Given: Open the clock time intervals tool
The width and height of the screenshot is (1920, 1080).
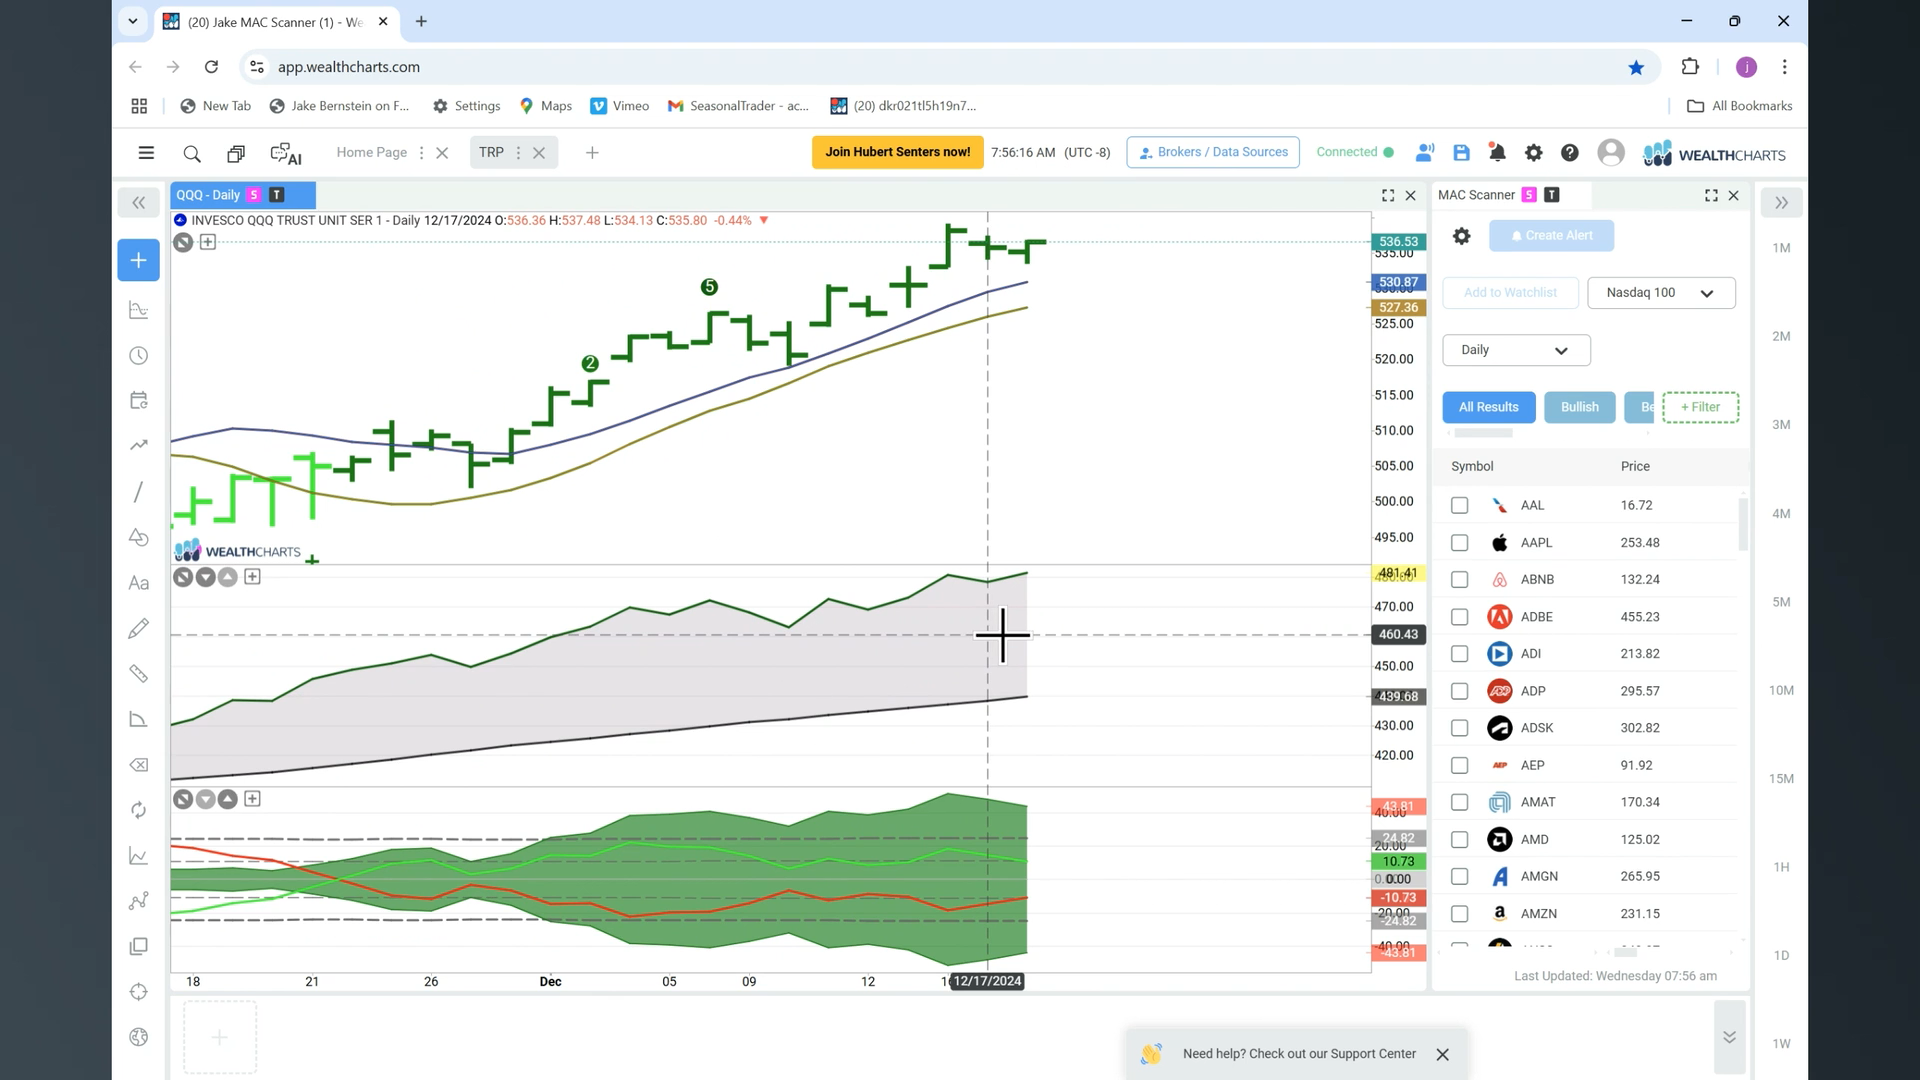Looking at the screenshot, I should click(139, 356).
